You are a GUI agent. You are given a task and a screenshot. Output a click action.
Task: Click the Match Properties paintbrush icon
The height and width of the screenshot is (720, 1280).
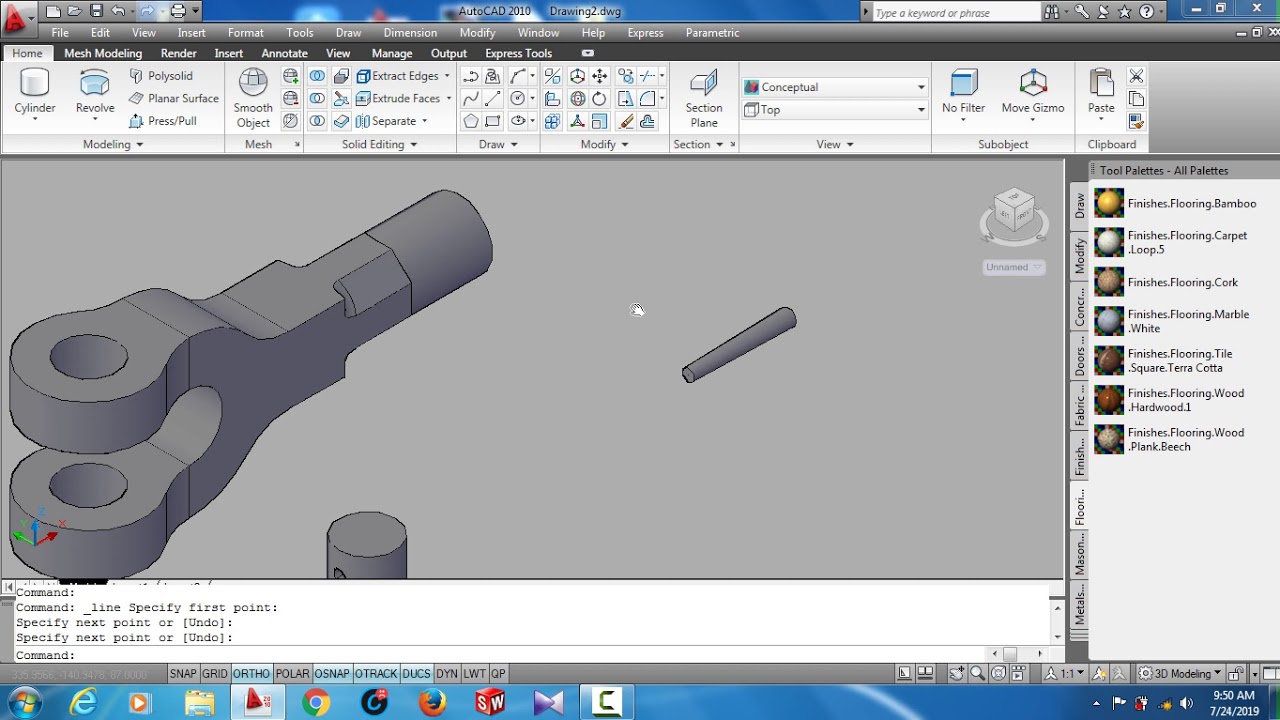[x=626, y=121]
